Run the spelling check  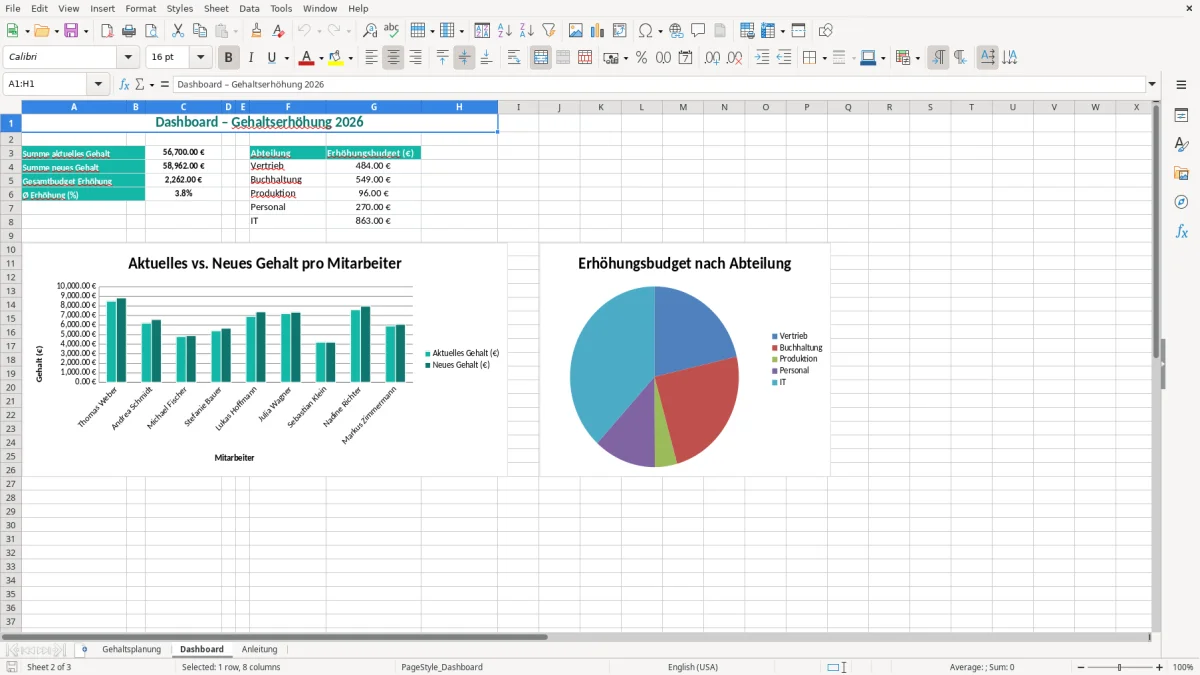[x=392, y=31]
